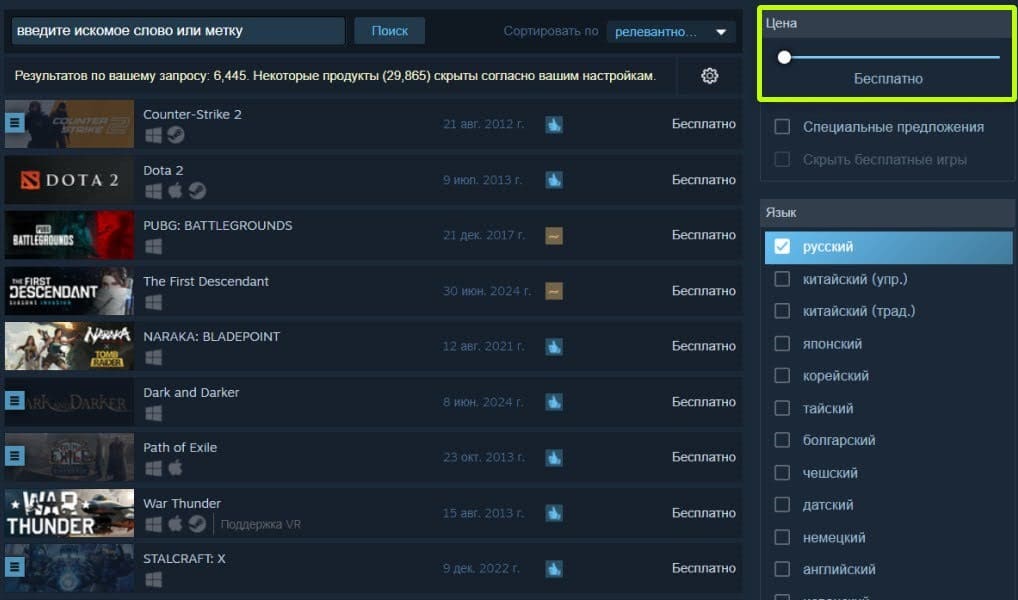Tick the чешский language checkbox
The width and height of the screenshot is (1018, 600).
pyautogui.click(x=782, y=473)
